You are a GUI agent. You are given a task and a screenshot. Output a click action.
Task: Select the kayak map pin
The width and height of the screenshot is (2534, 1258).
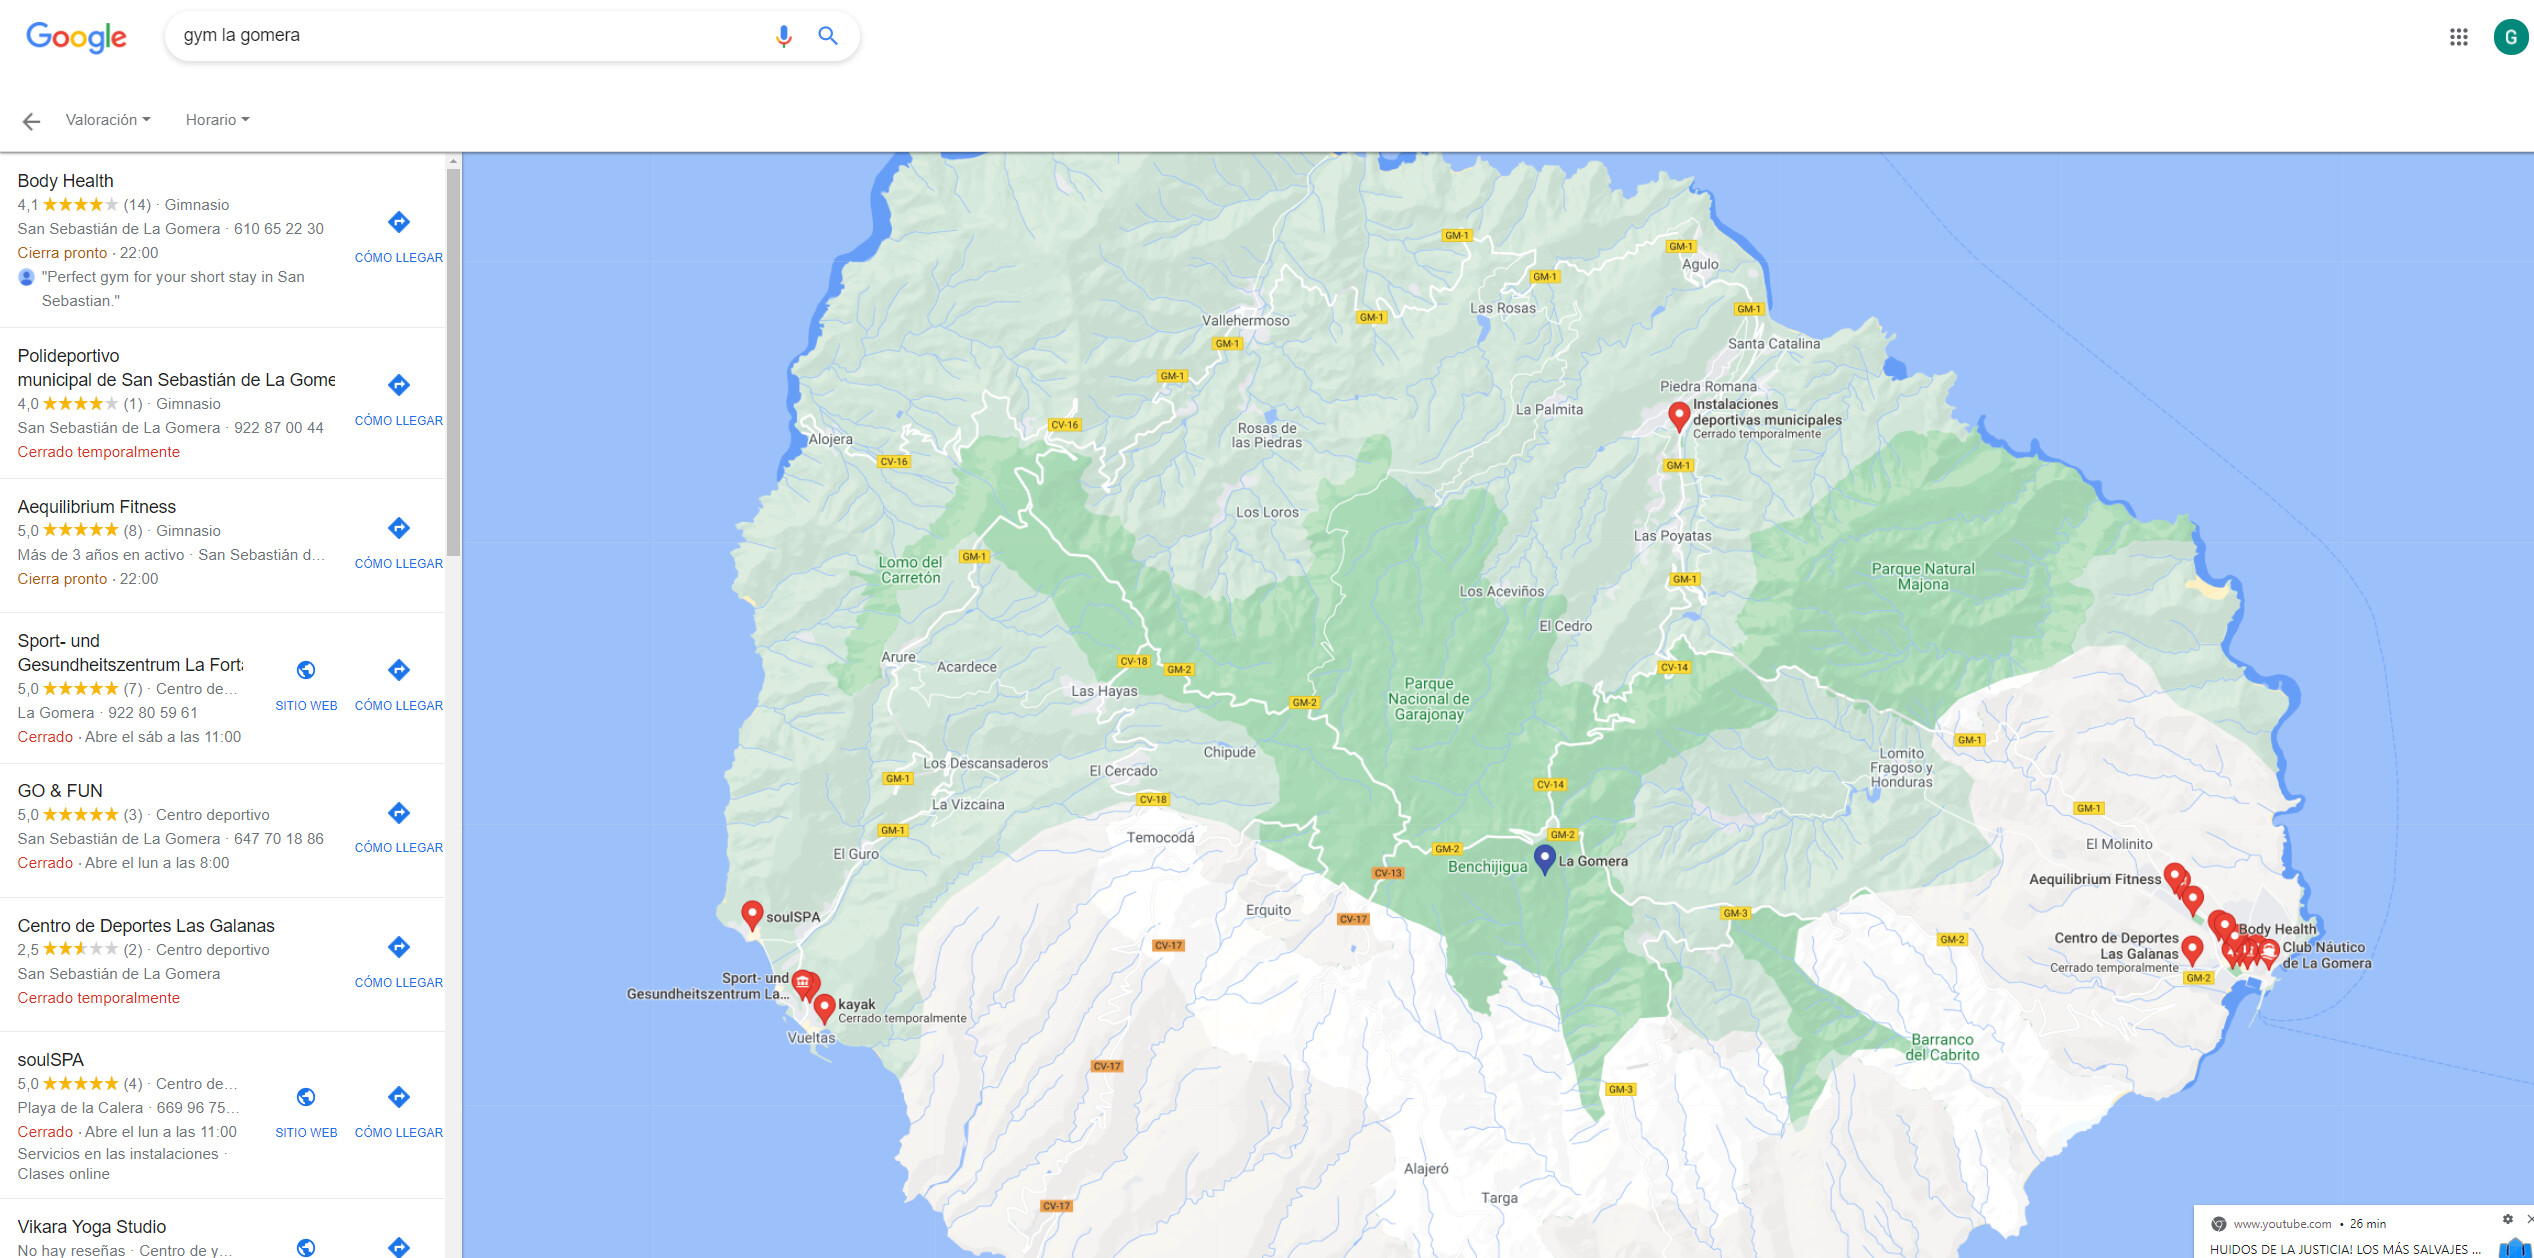coord(824,1008)
